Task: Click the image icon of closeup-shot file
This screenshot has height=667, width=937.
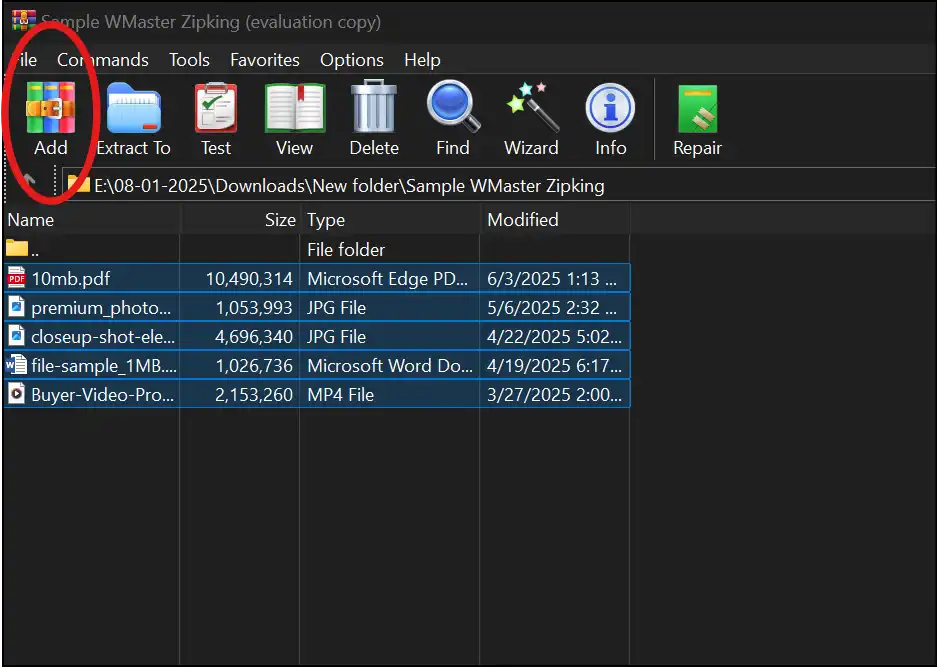Action: coord(16,336)
